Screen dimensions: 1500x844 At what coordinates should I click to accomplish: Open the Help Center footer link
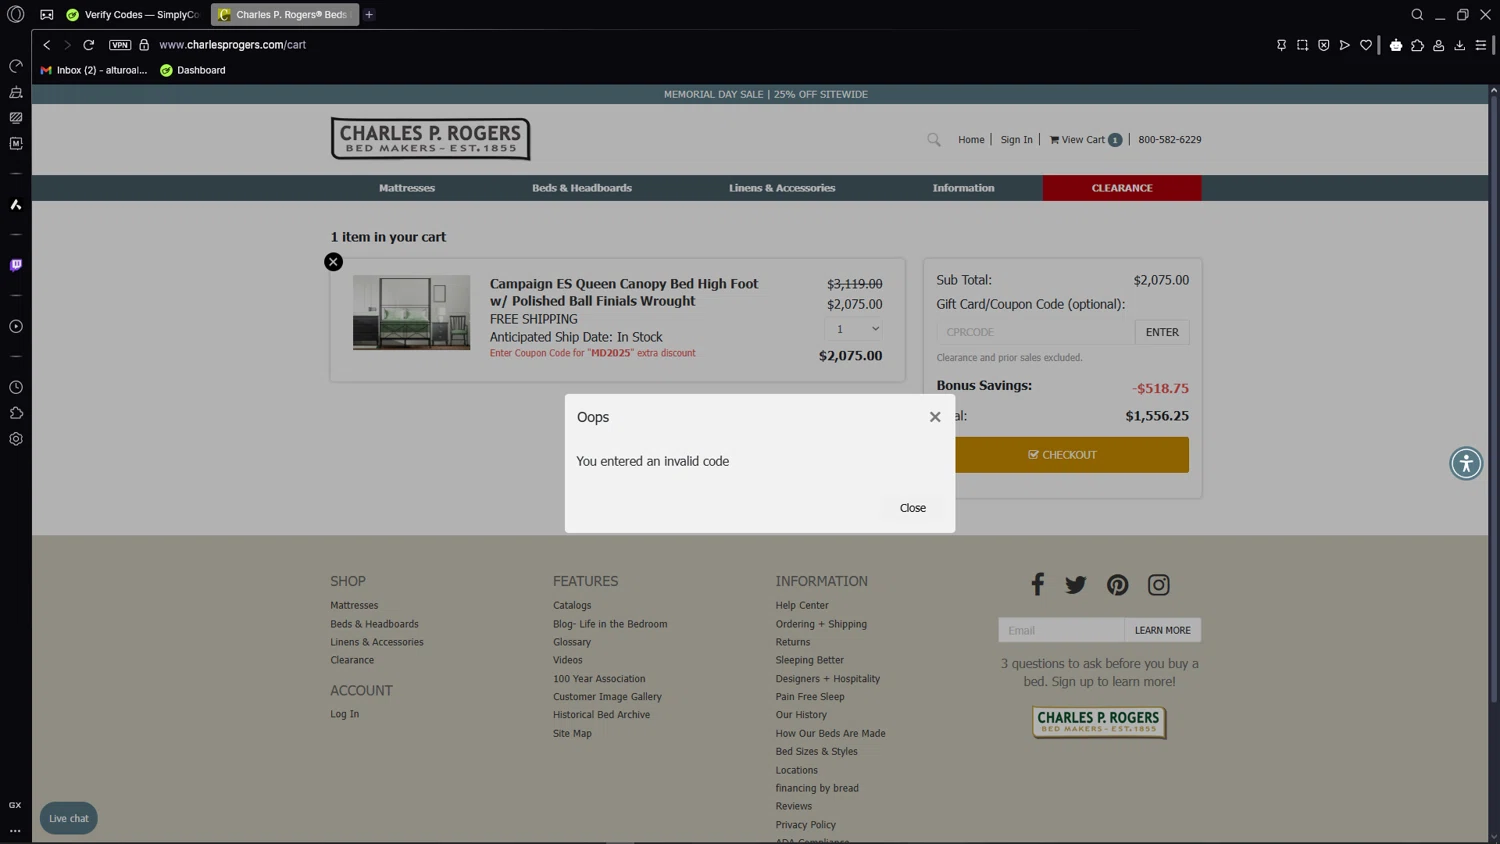tap(802, 605)
